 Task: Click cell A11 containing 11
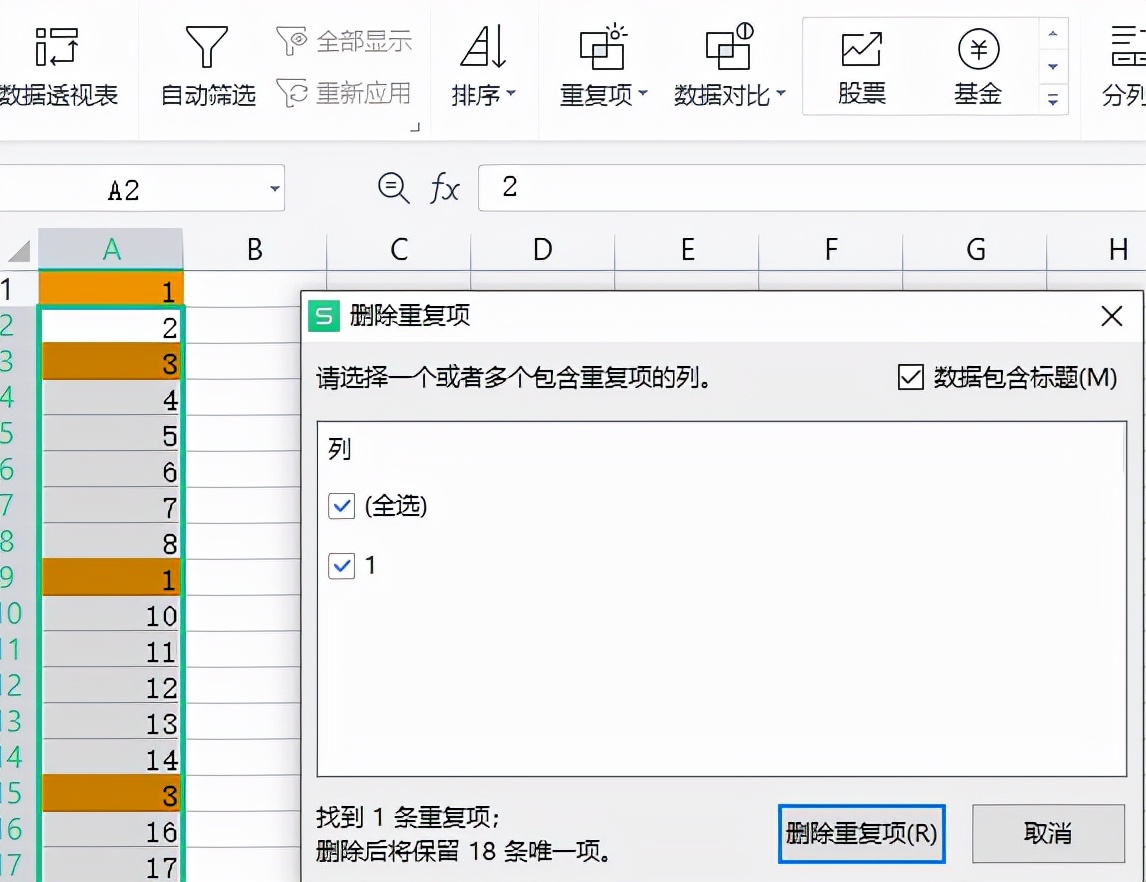[x=110, y=650]
